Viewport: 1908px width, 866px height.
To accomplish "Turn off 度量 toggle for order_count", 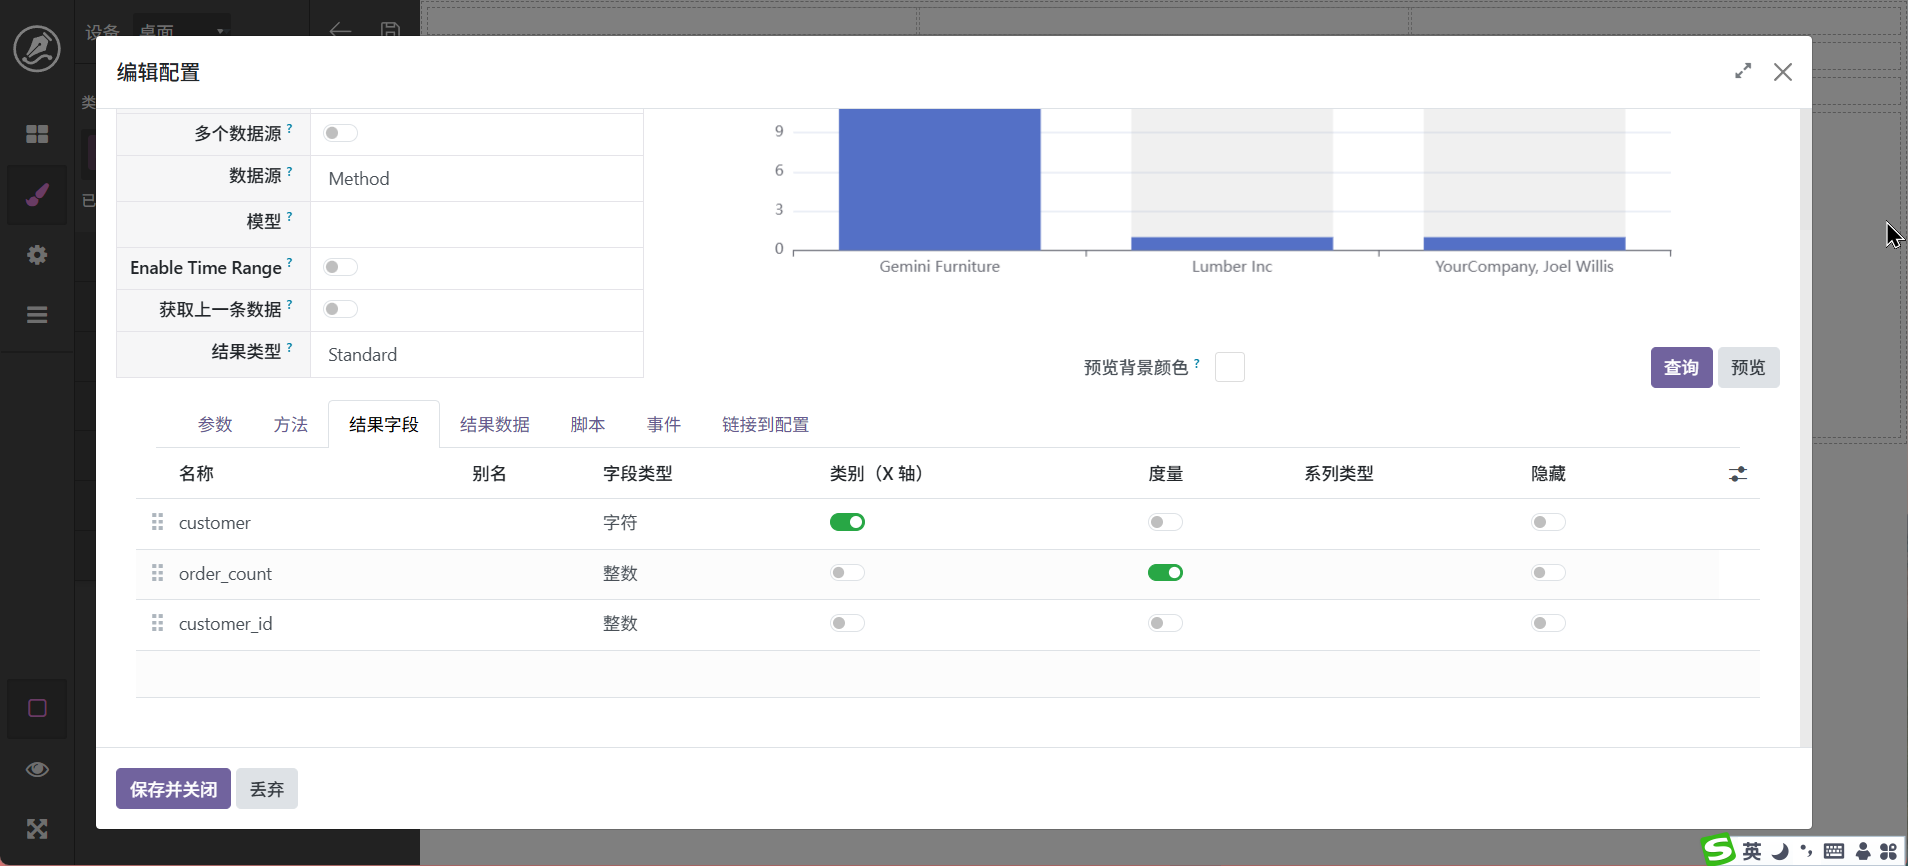I will click(1165, 573).
